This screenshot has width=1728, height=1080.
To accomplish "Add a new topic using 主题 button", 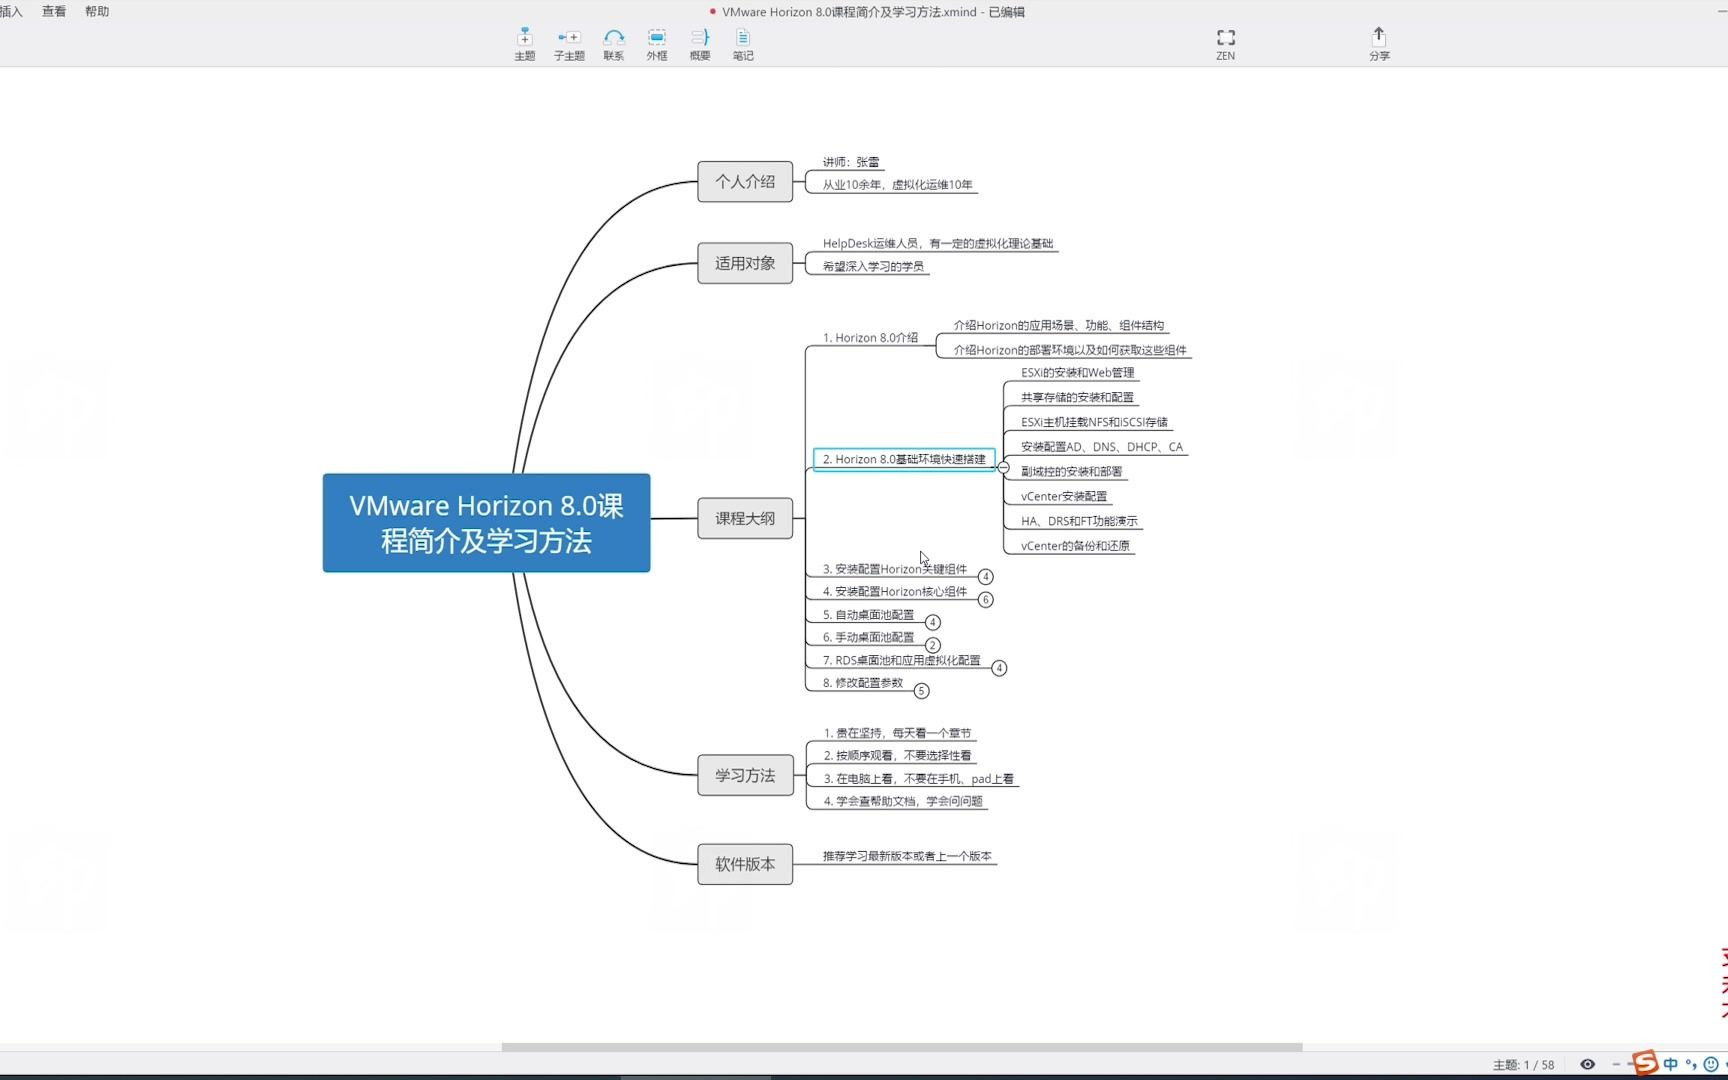I will pyautogui.click(x=524, y=44).
